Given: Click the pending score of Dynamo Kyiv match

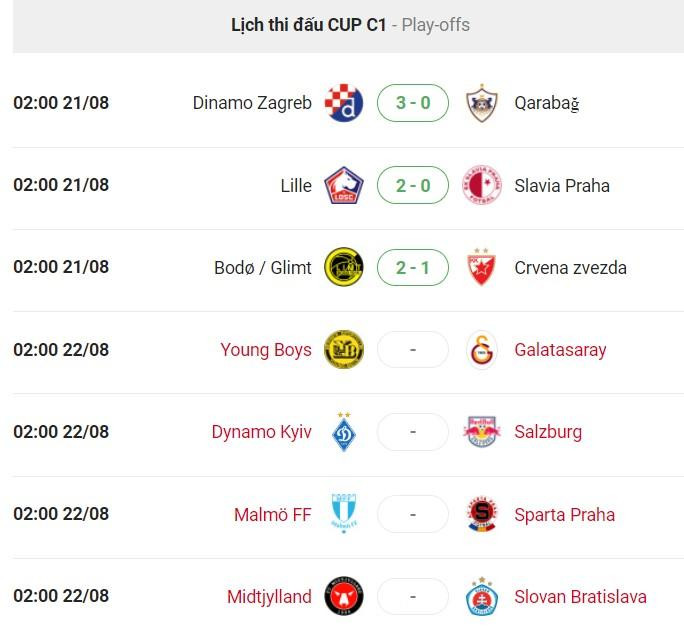Looking at the screenshot, I should pyautogui.click(x=413, y=432).
